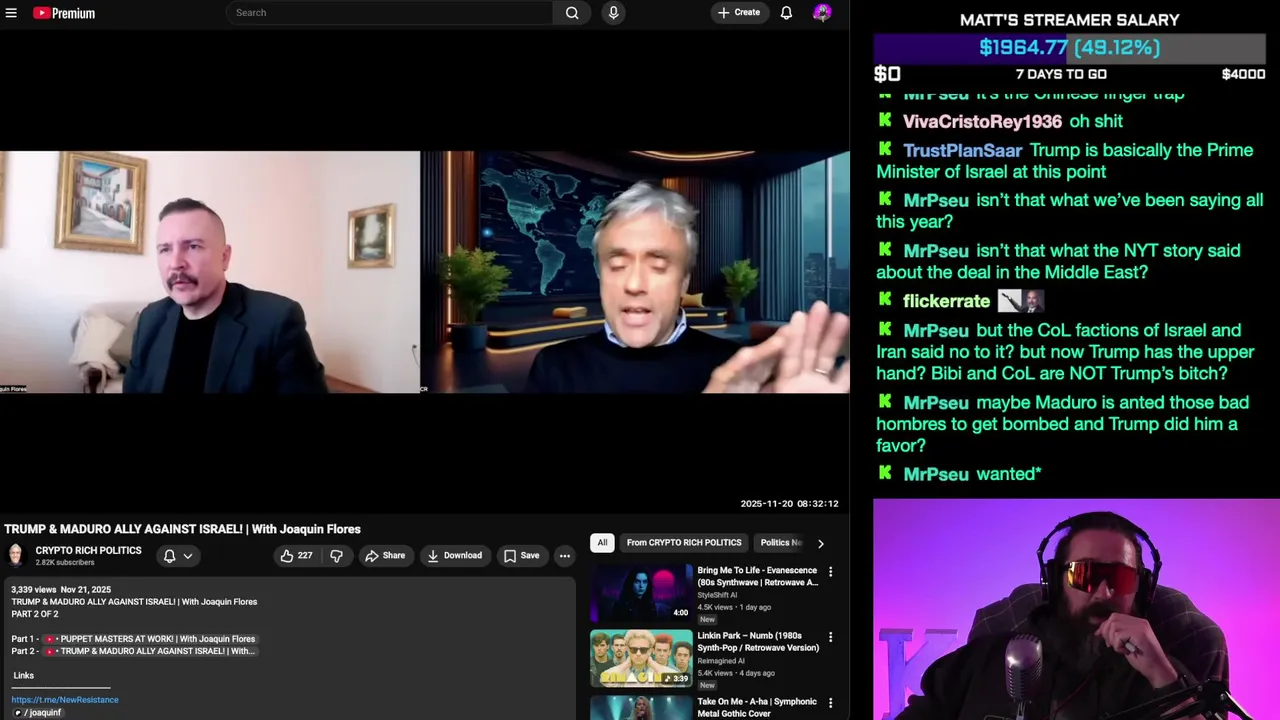Start voice search with microphone icon
The width and height of the screenshot is (1280, 720).
(x=613, y=13)
